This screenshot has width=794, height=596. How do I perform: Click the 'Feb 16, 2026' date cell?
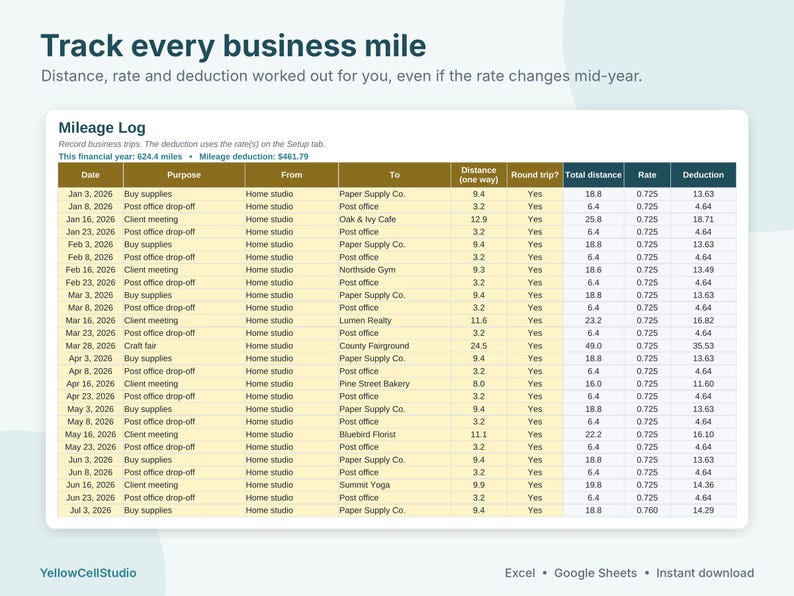tap(91, 270)
